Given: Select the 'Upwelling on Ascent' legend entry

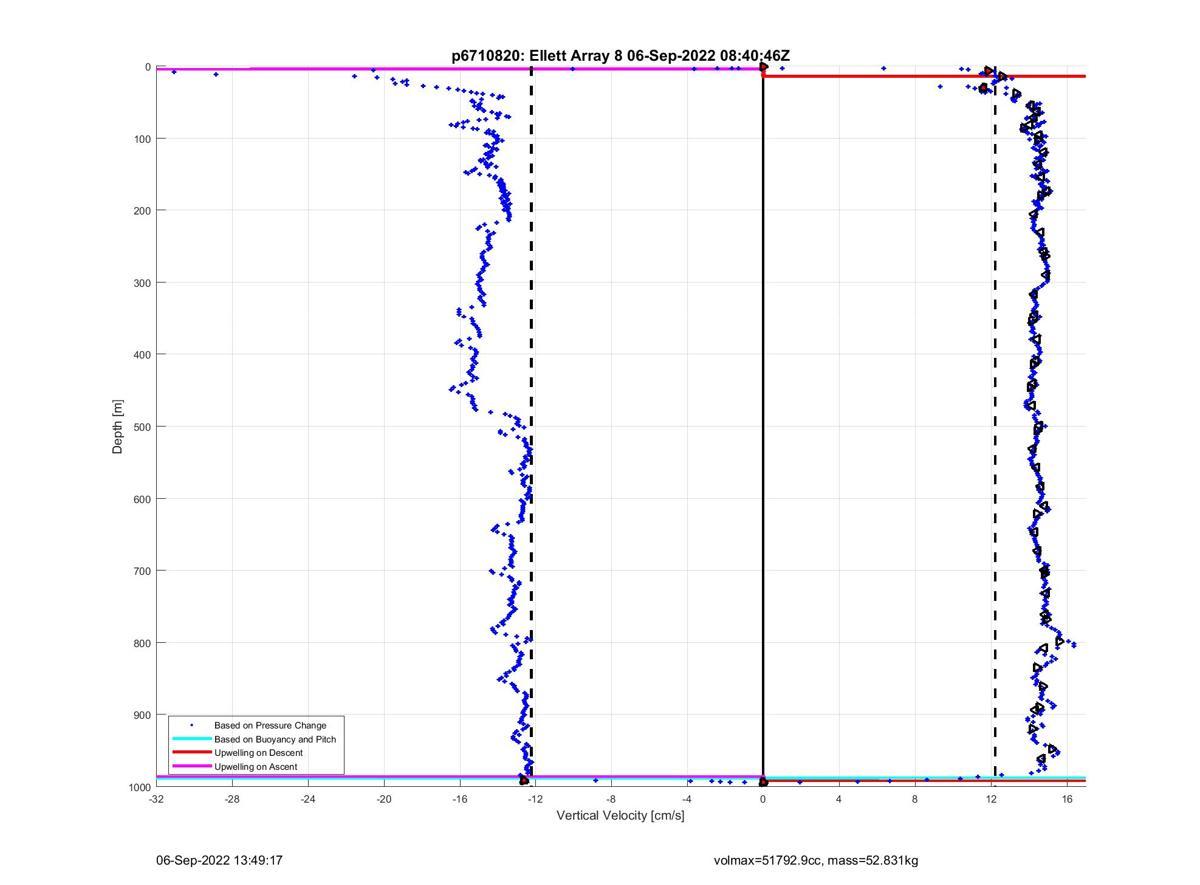Looking at the screenshot, I should tap(255, 767).
